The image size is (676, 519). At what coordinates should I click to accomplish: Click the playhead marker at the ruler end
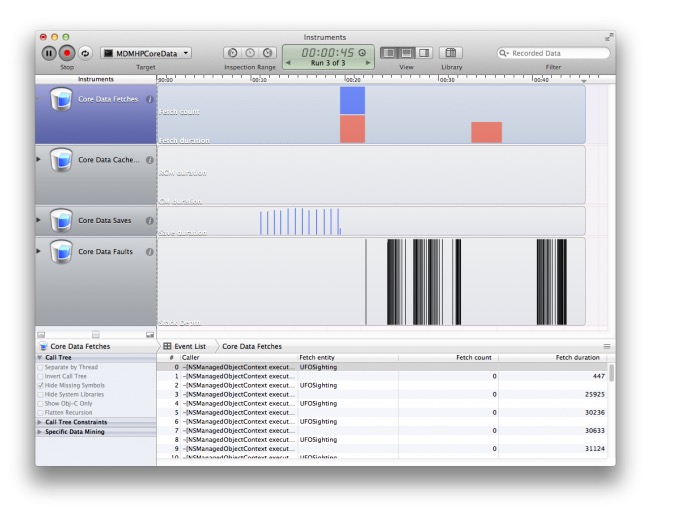(x=584, y=81)
